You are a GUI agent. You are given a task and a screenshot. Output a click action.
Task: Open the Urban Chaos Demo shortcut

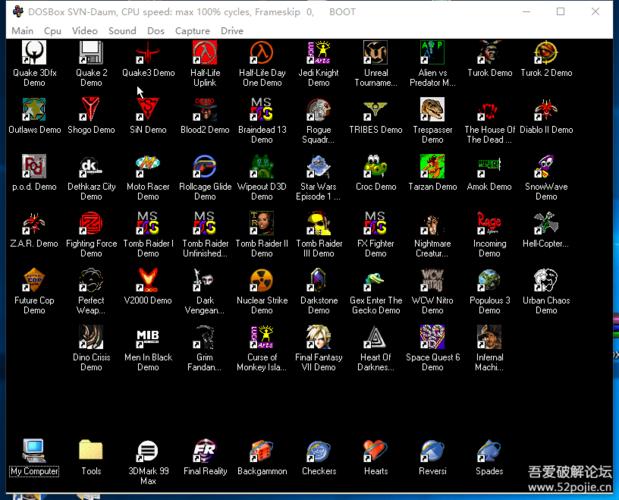[x=546, y=280]
